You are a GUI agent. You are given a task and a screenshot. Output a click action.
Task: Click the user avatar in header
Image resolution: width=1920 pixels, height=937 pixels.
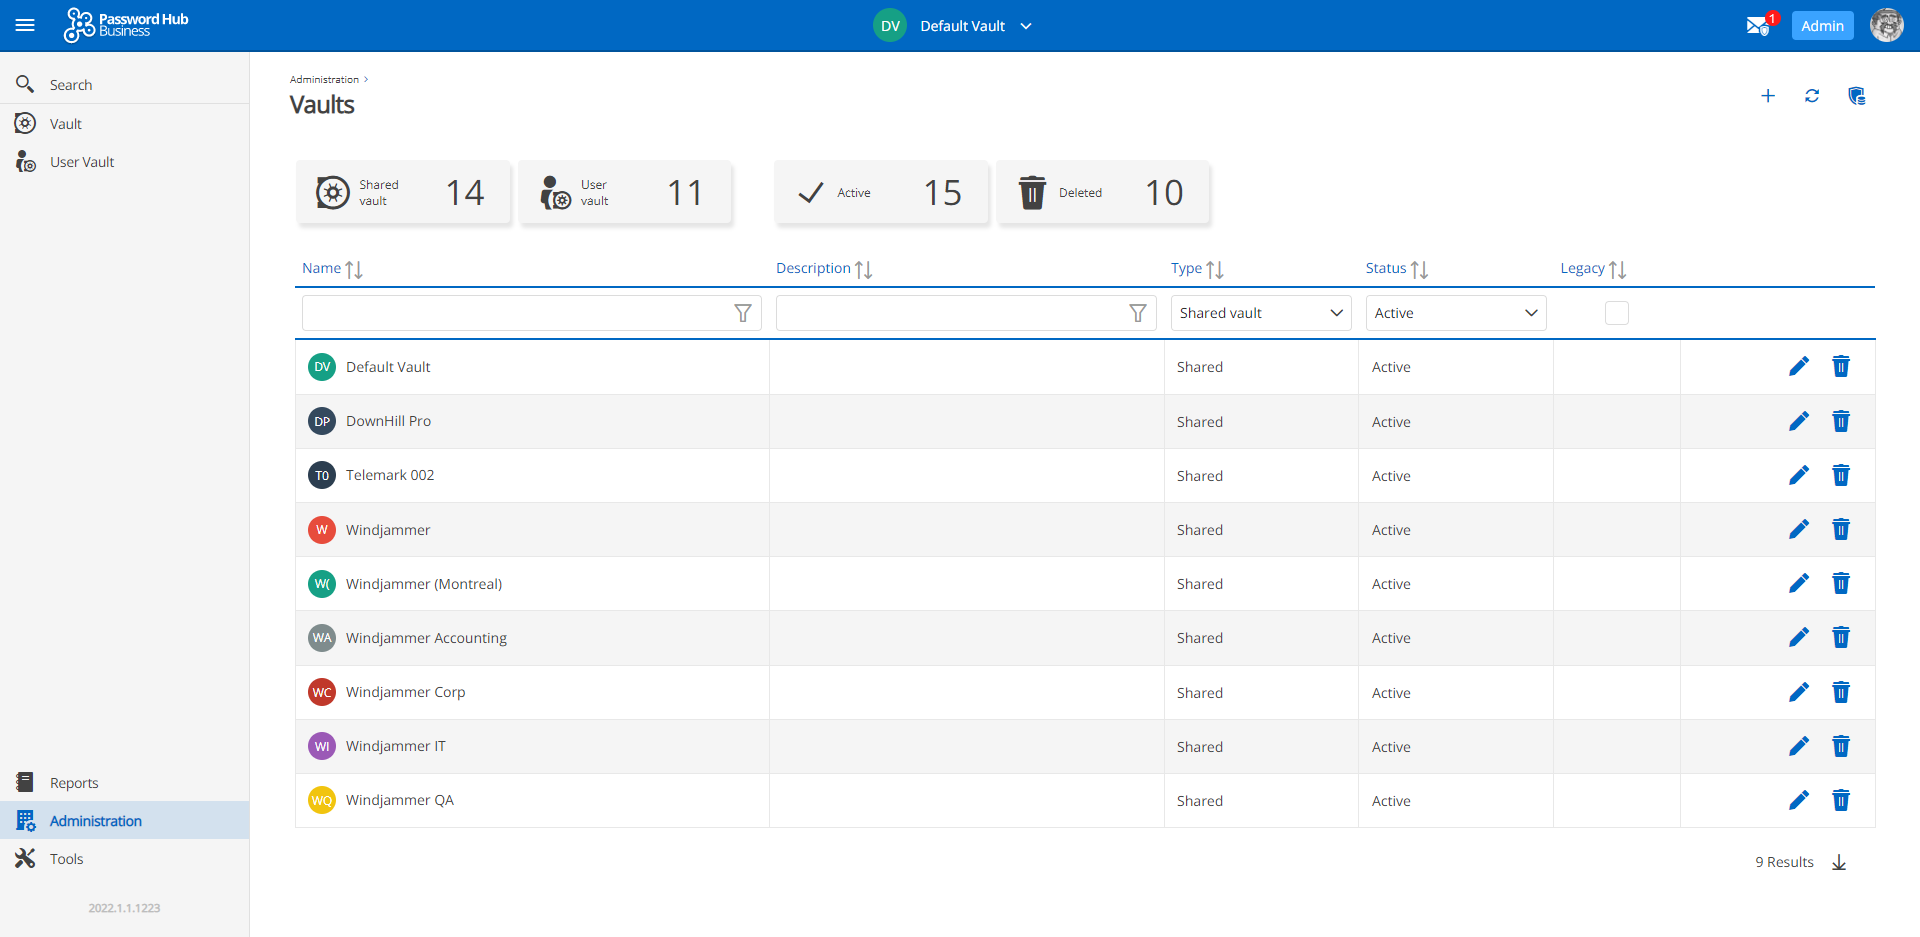click(x=1886, y=26)
